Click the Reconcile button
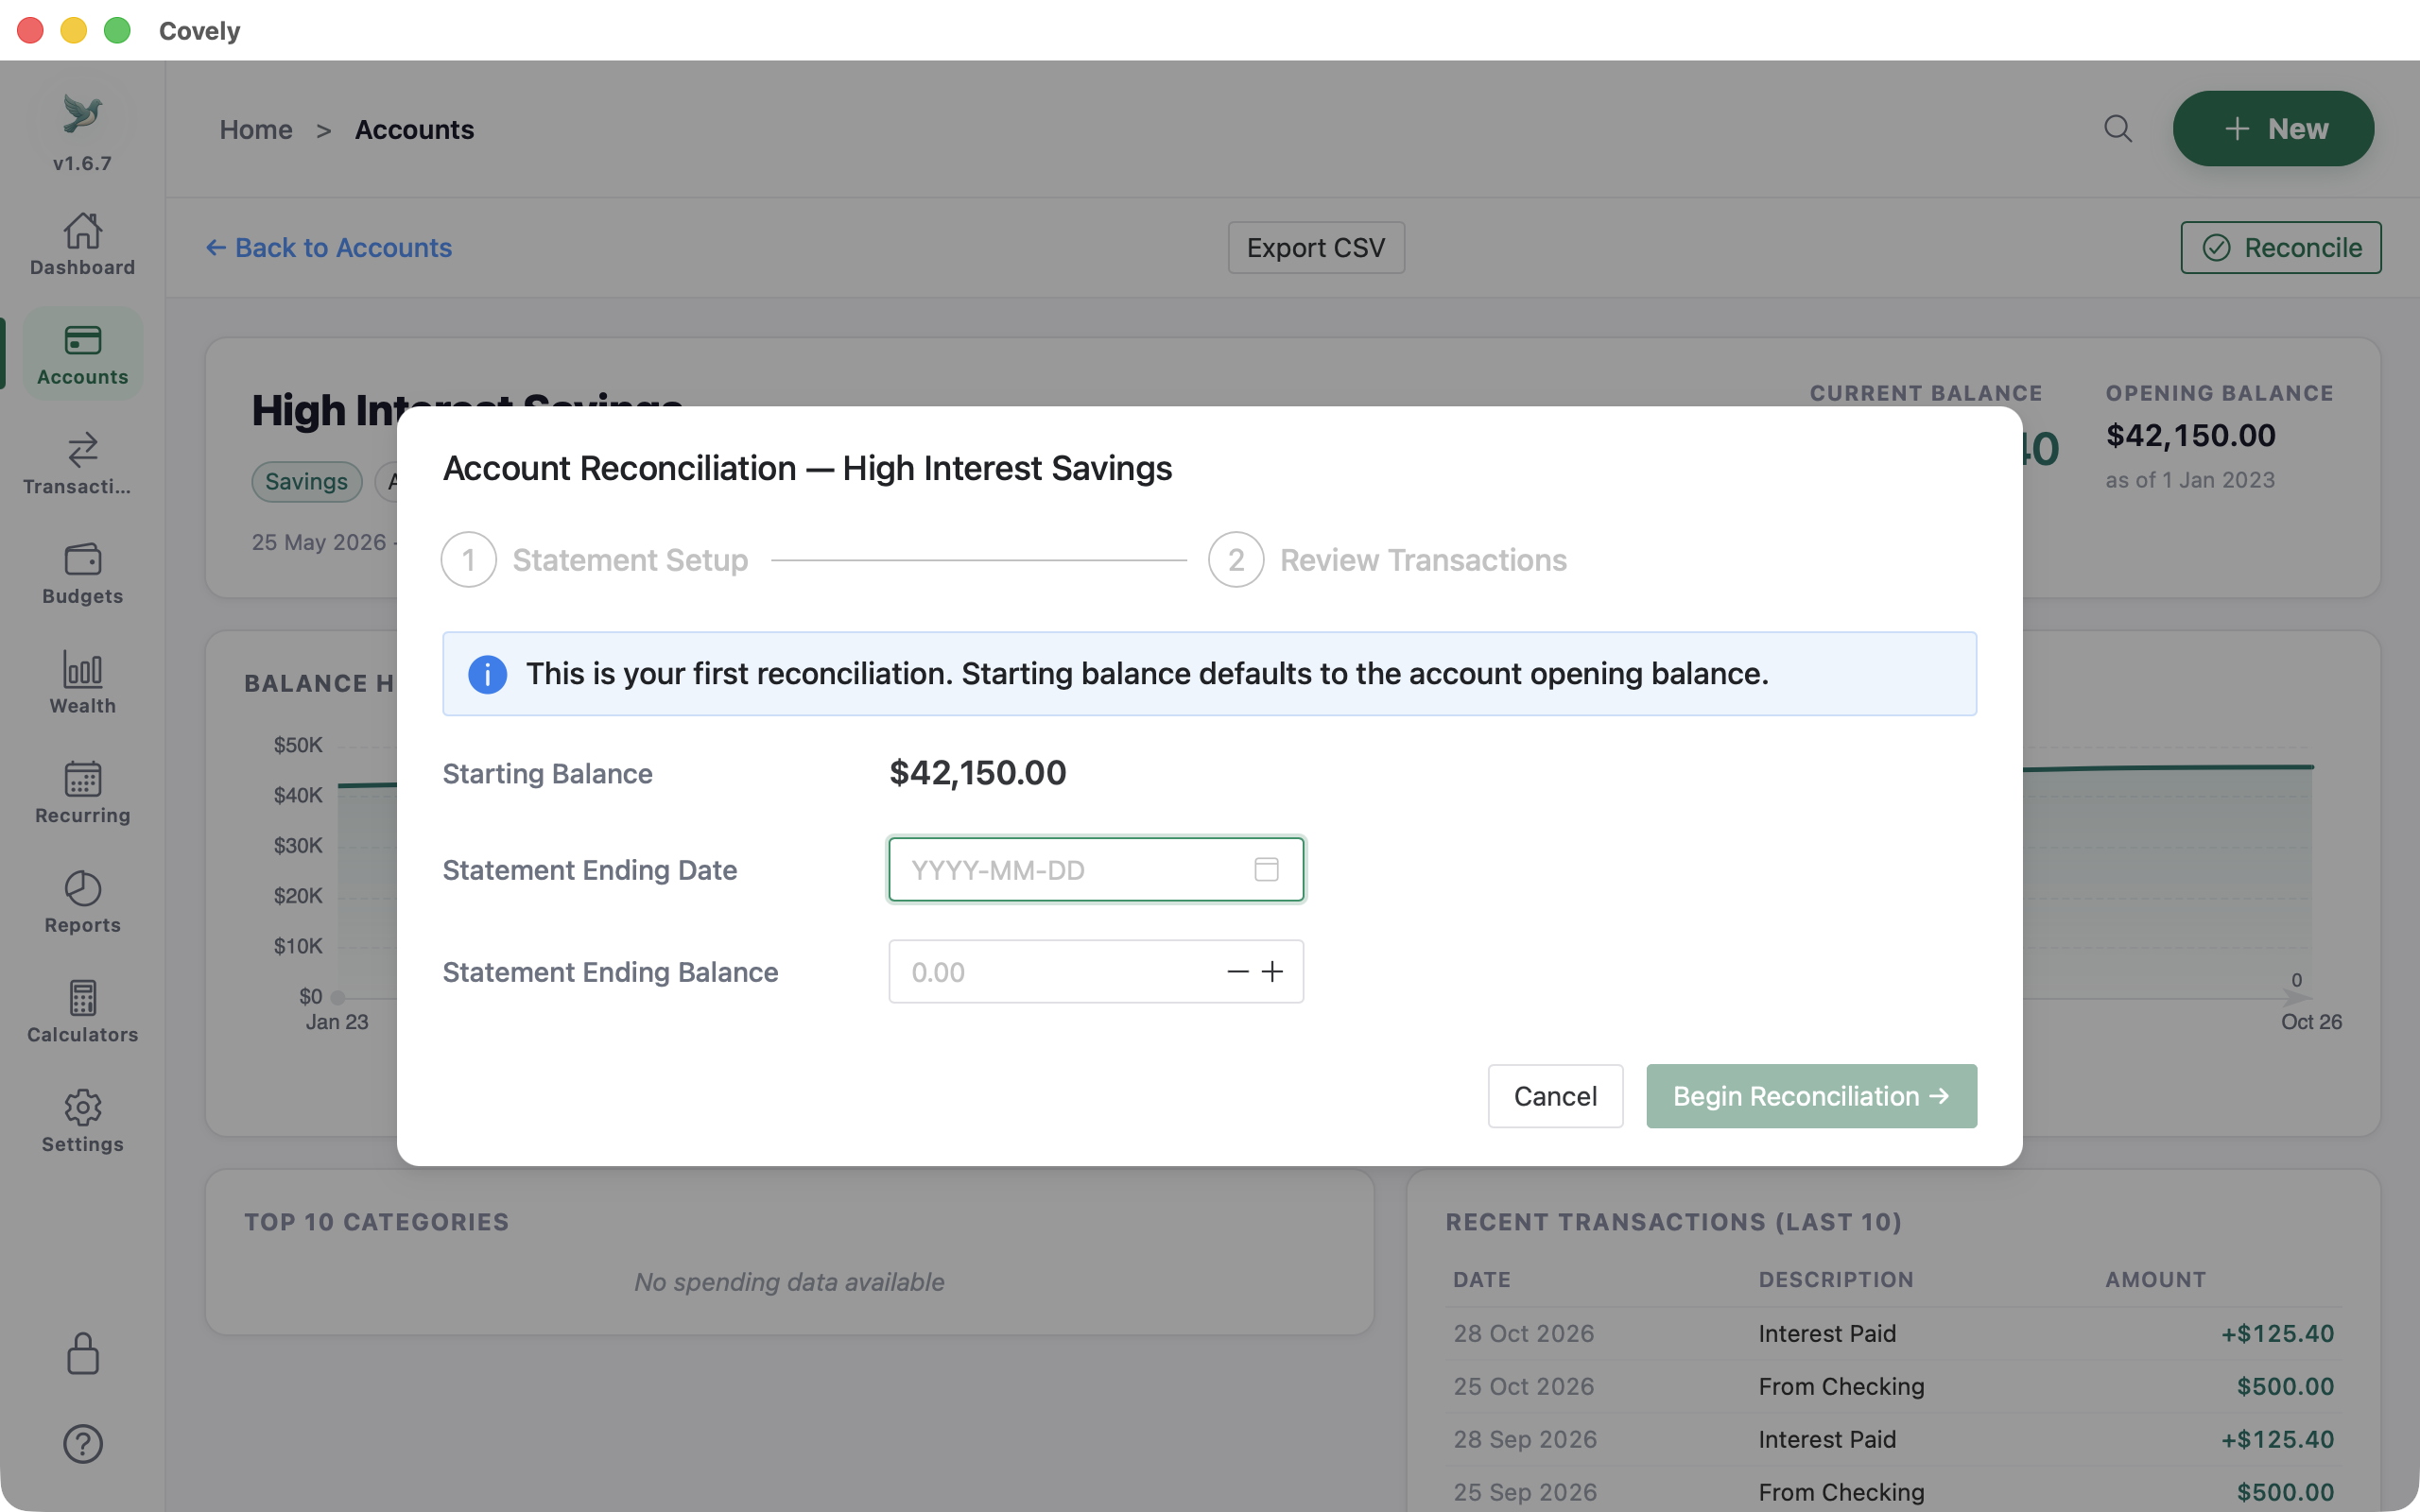 pos(2280,247)
